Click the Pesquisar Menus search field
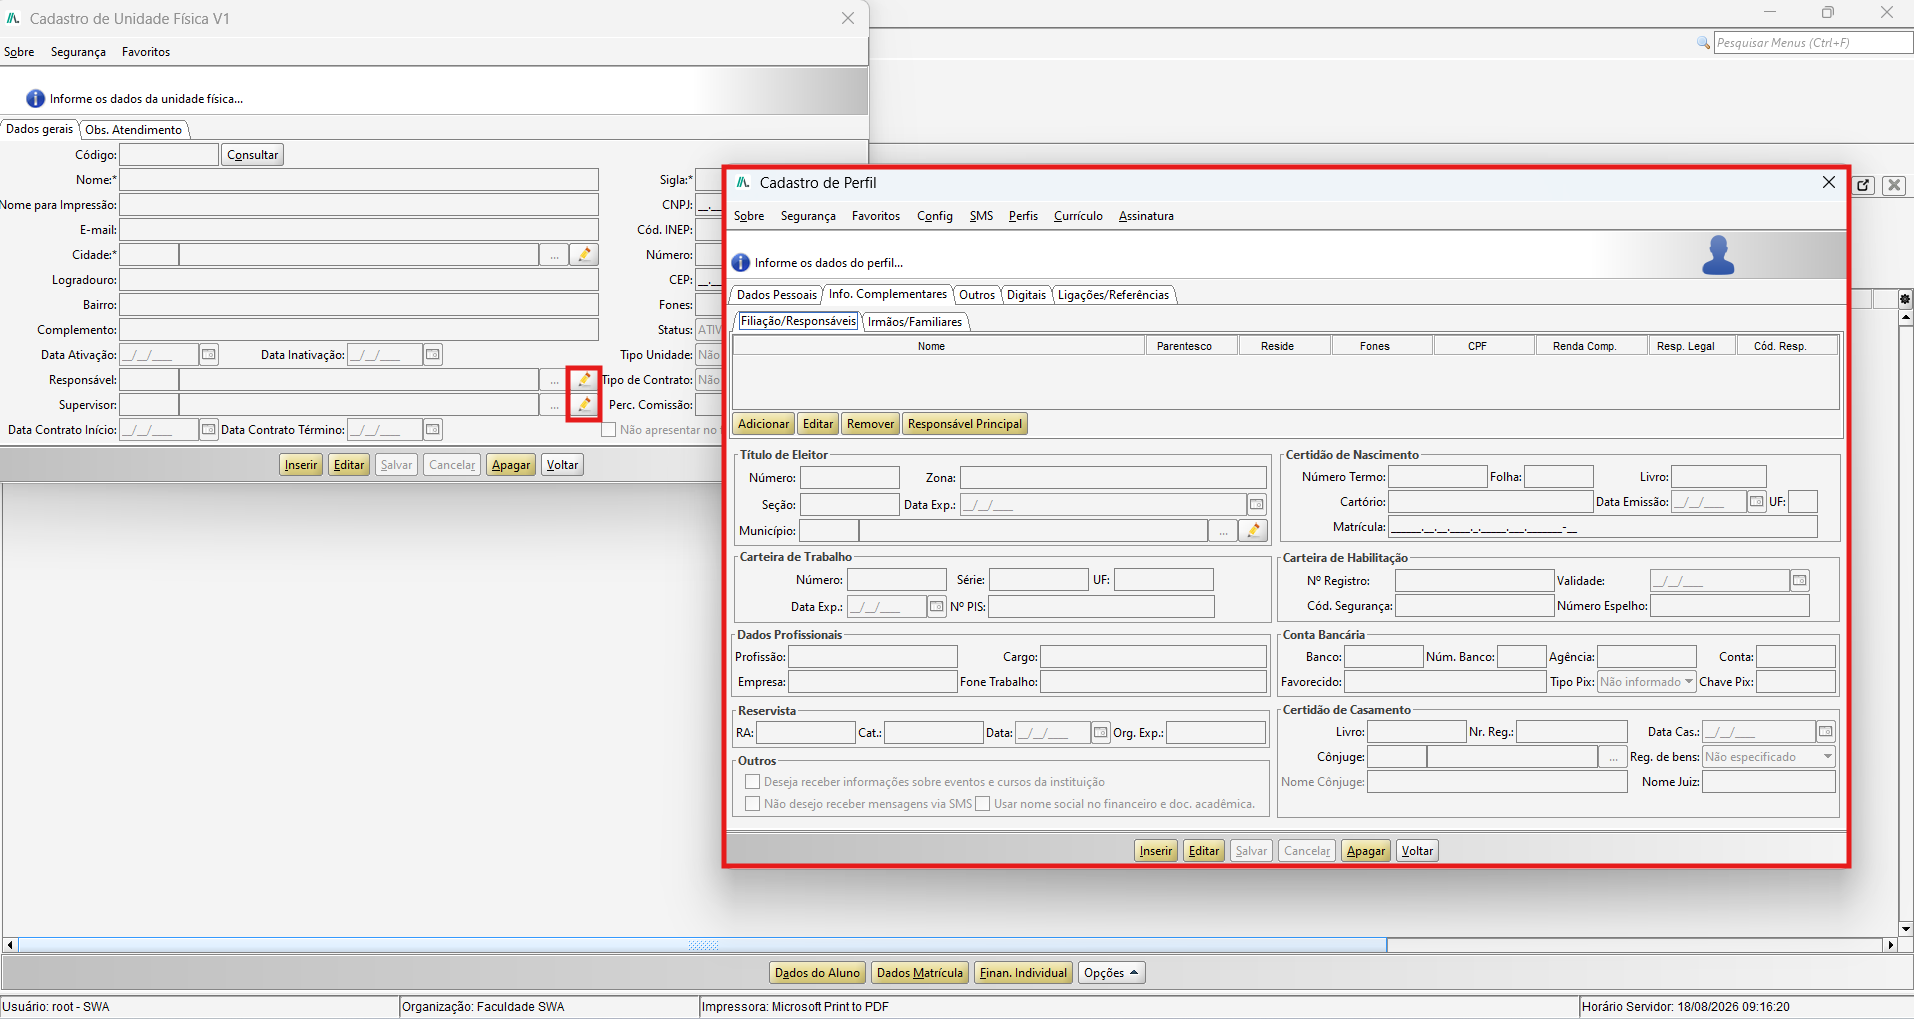This screenshot has width=1914, height=1019. (1813, 43)
